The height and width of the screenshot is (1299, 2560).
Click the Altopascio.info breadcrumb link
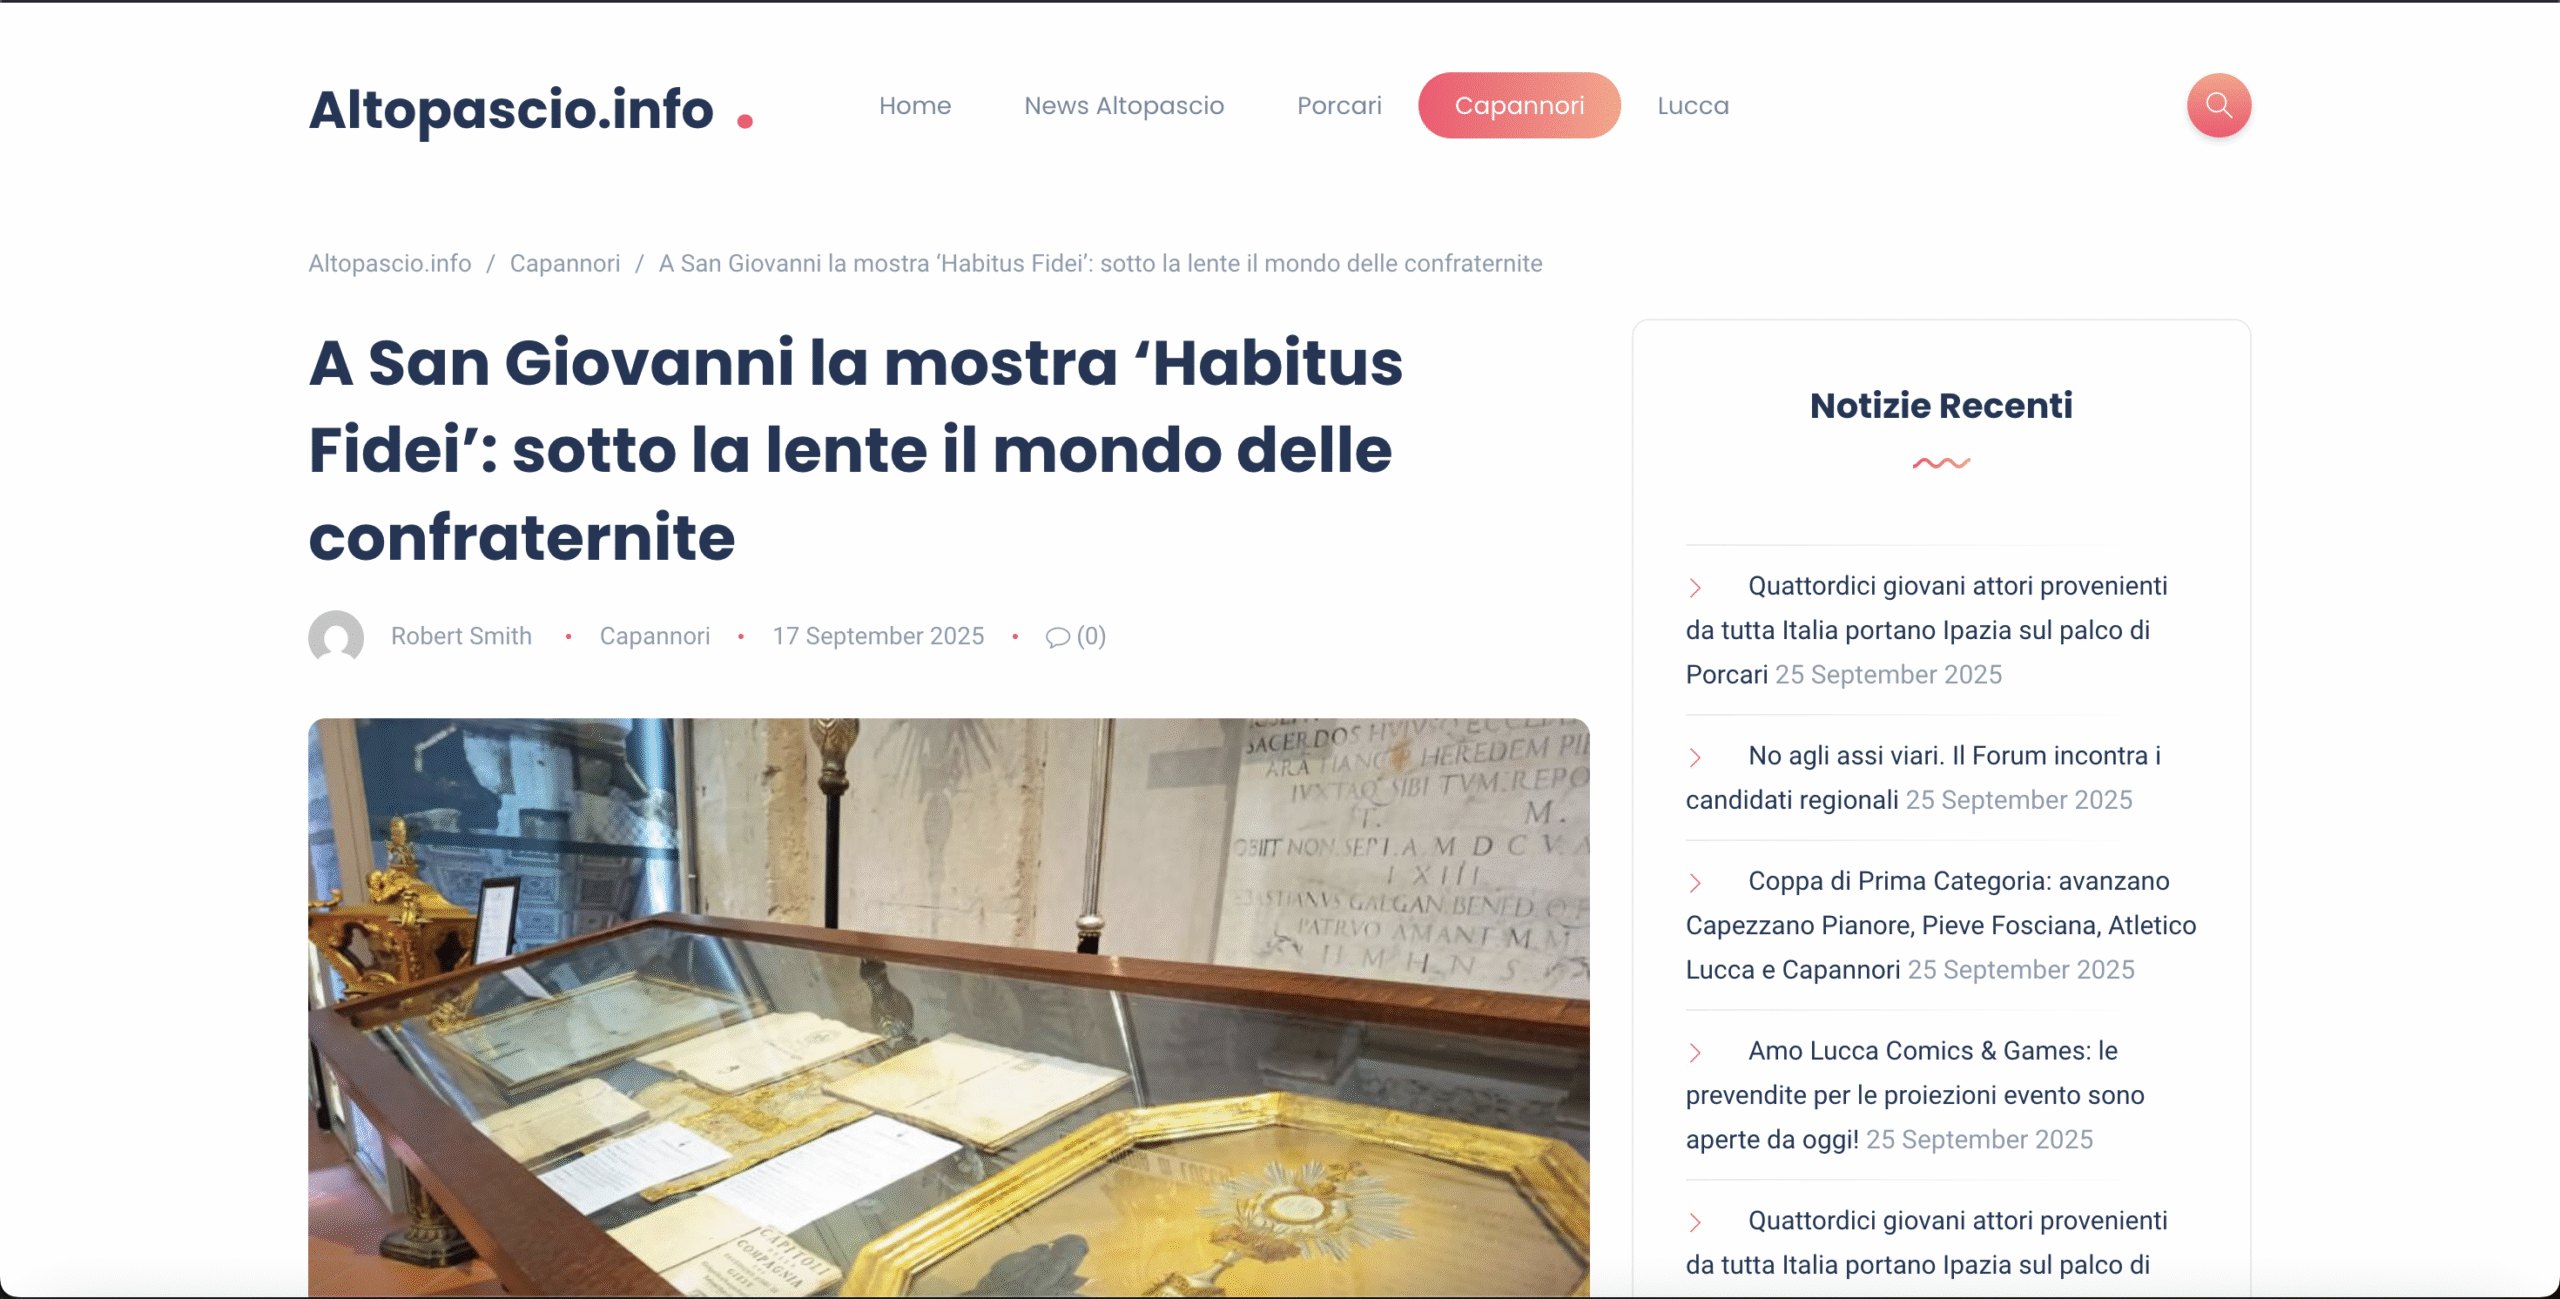point(389,263)
